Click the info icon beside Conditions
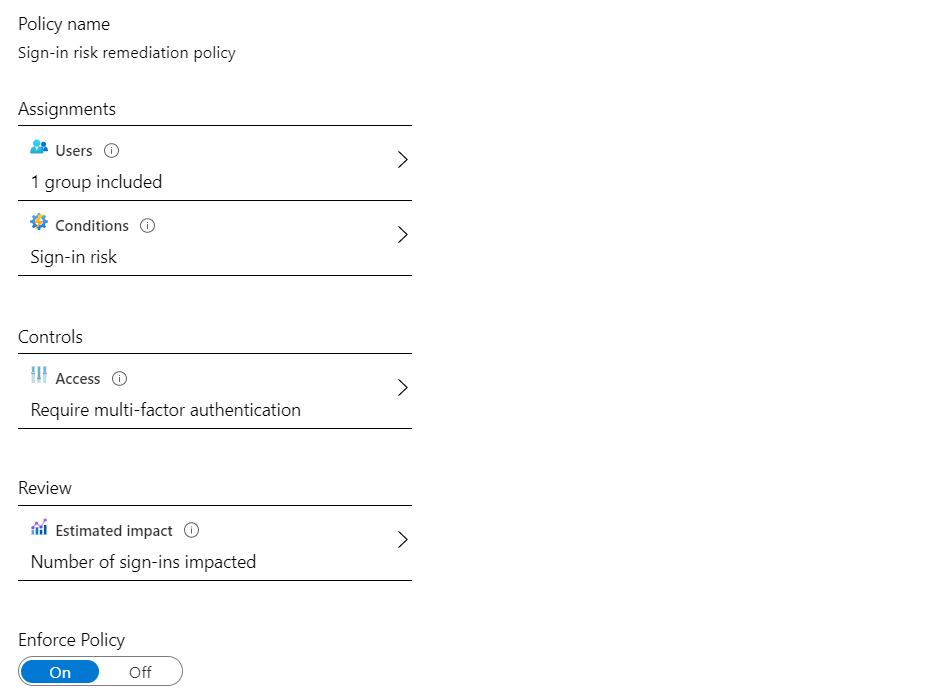This screenshot has width=939, height=700. 148,226
